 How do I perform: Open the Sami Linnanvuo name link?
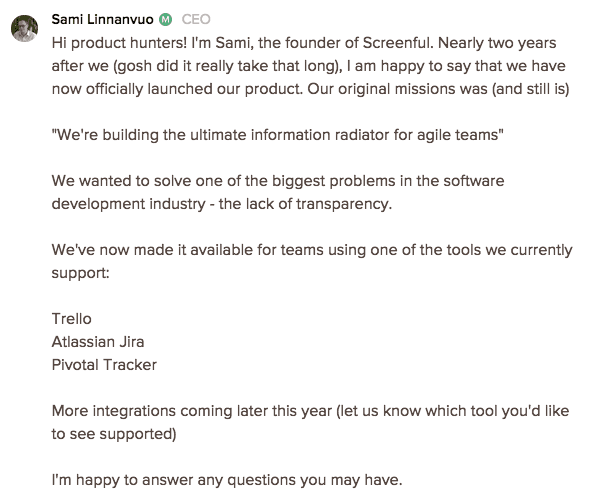[102, 19]
